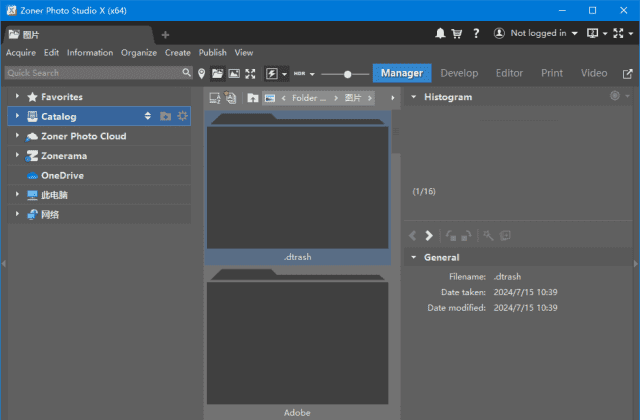Open the shopping cart icon

[457, 33]
